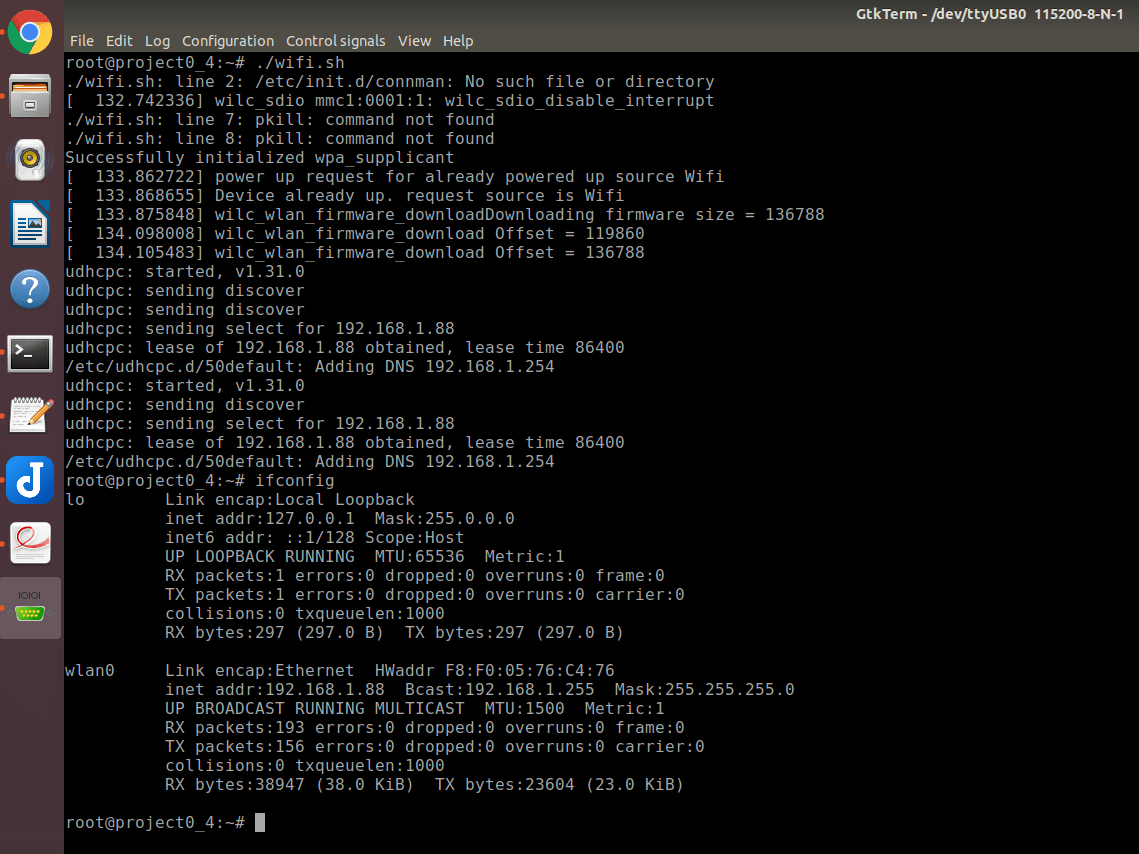Screen dimensions: 1139x854
Task: Open the Edit menu
Action: coord(119,41)
